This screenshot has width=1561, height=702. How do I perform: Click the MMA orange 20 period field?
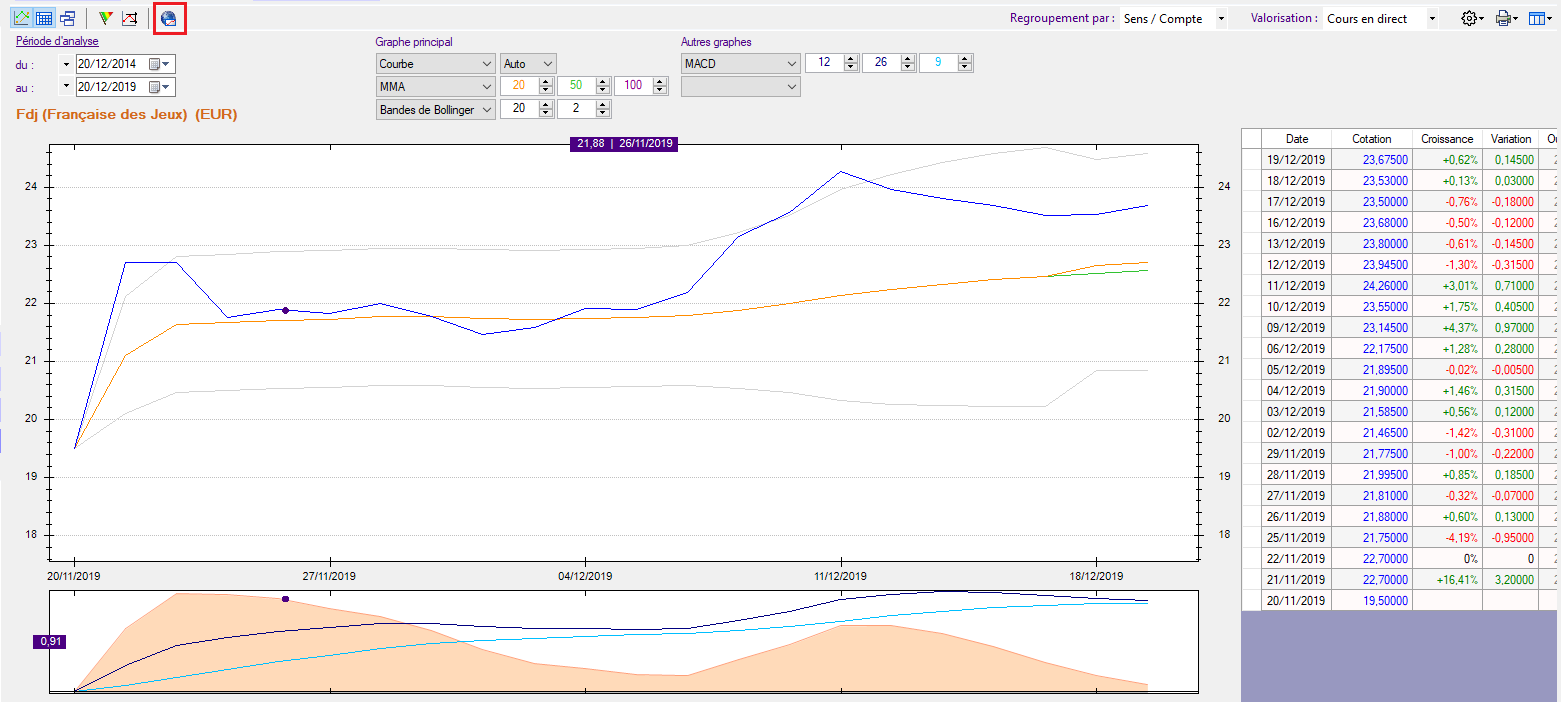click(x=518, y=87)
